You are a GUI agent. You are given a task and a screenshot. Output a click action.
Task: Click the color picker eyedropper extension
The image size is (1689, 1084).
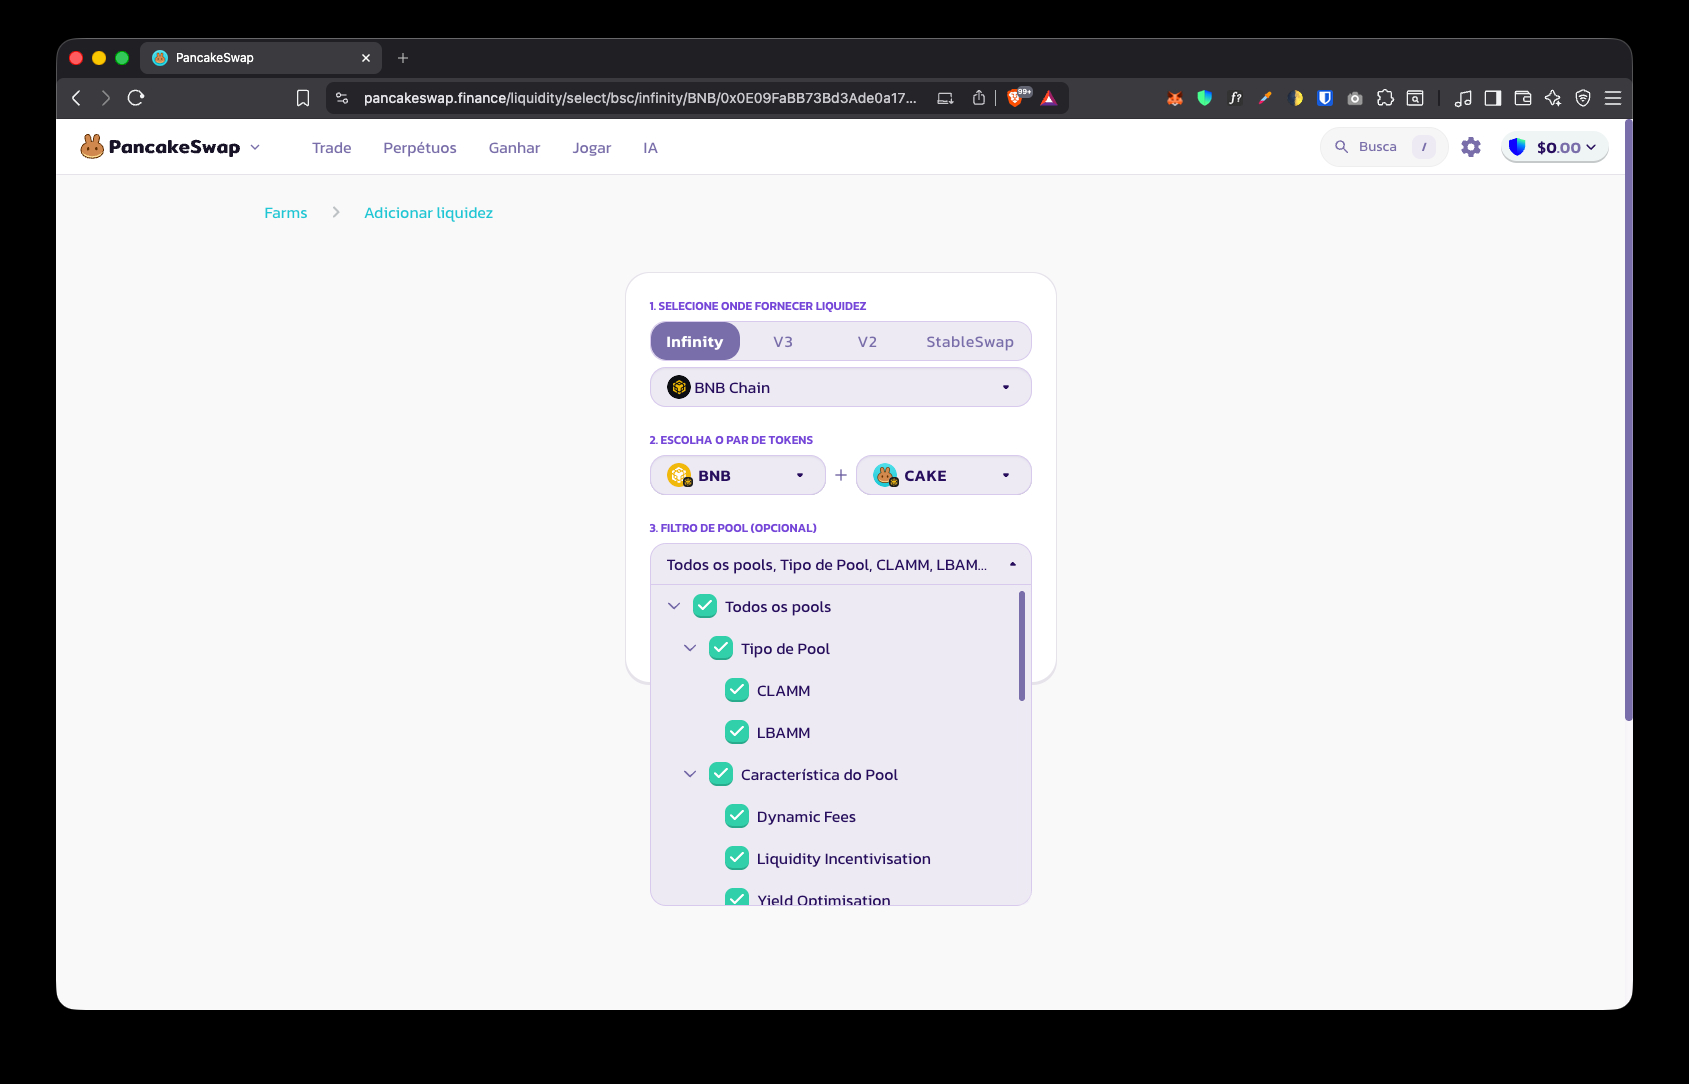click(x=1265, y=98)
